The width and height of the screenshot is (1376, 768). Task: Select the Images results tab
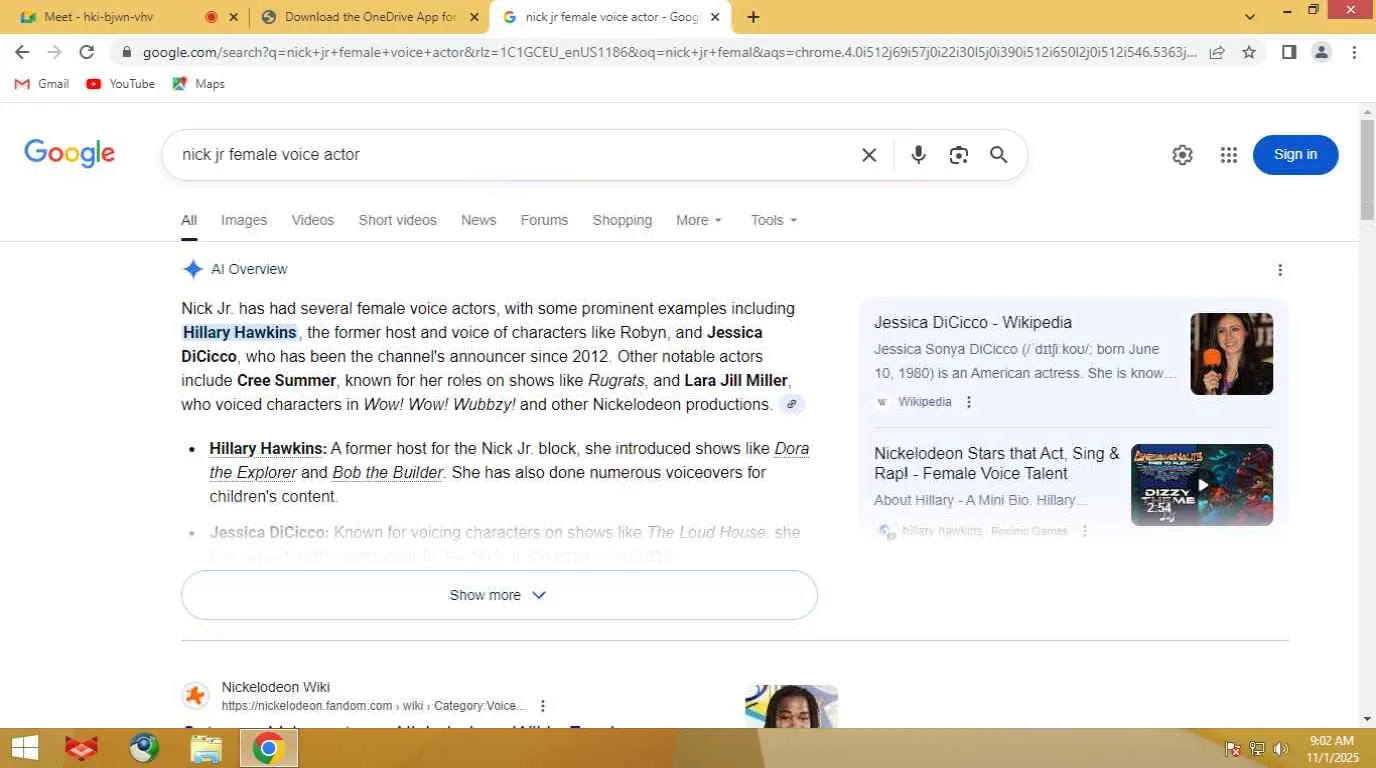244,220
